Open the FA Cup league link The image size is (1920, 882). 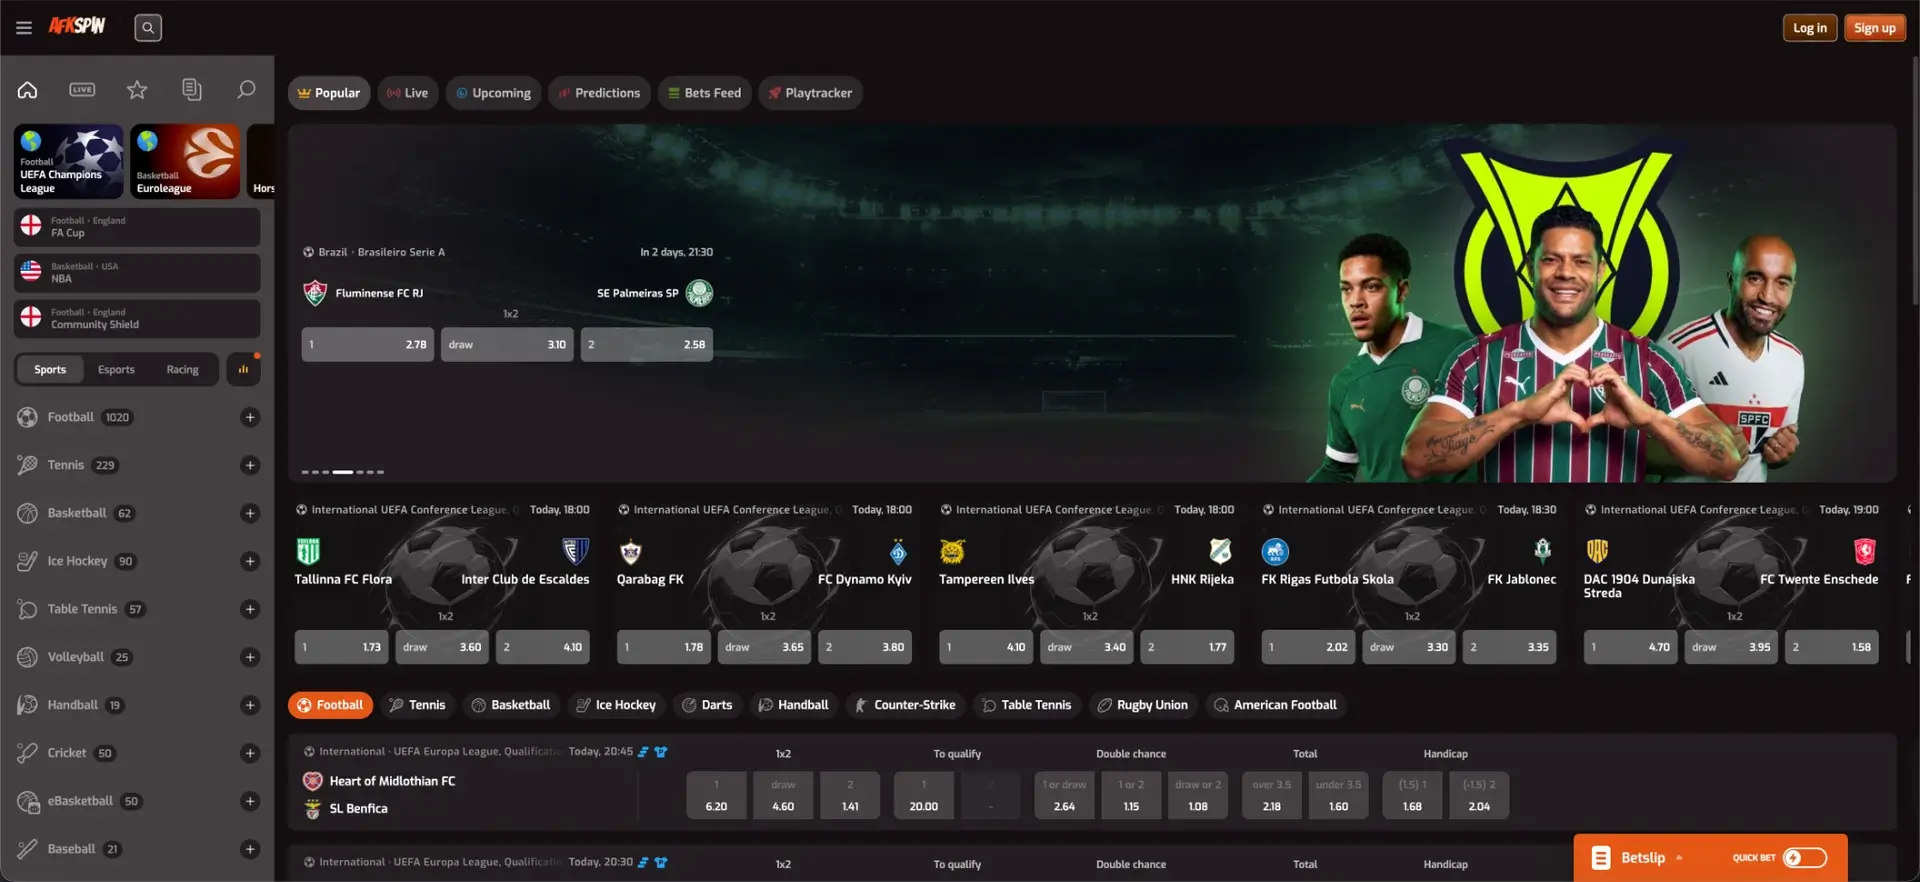coord(137,227)
